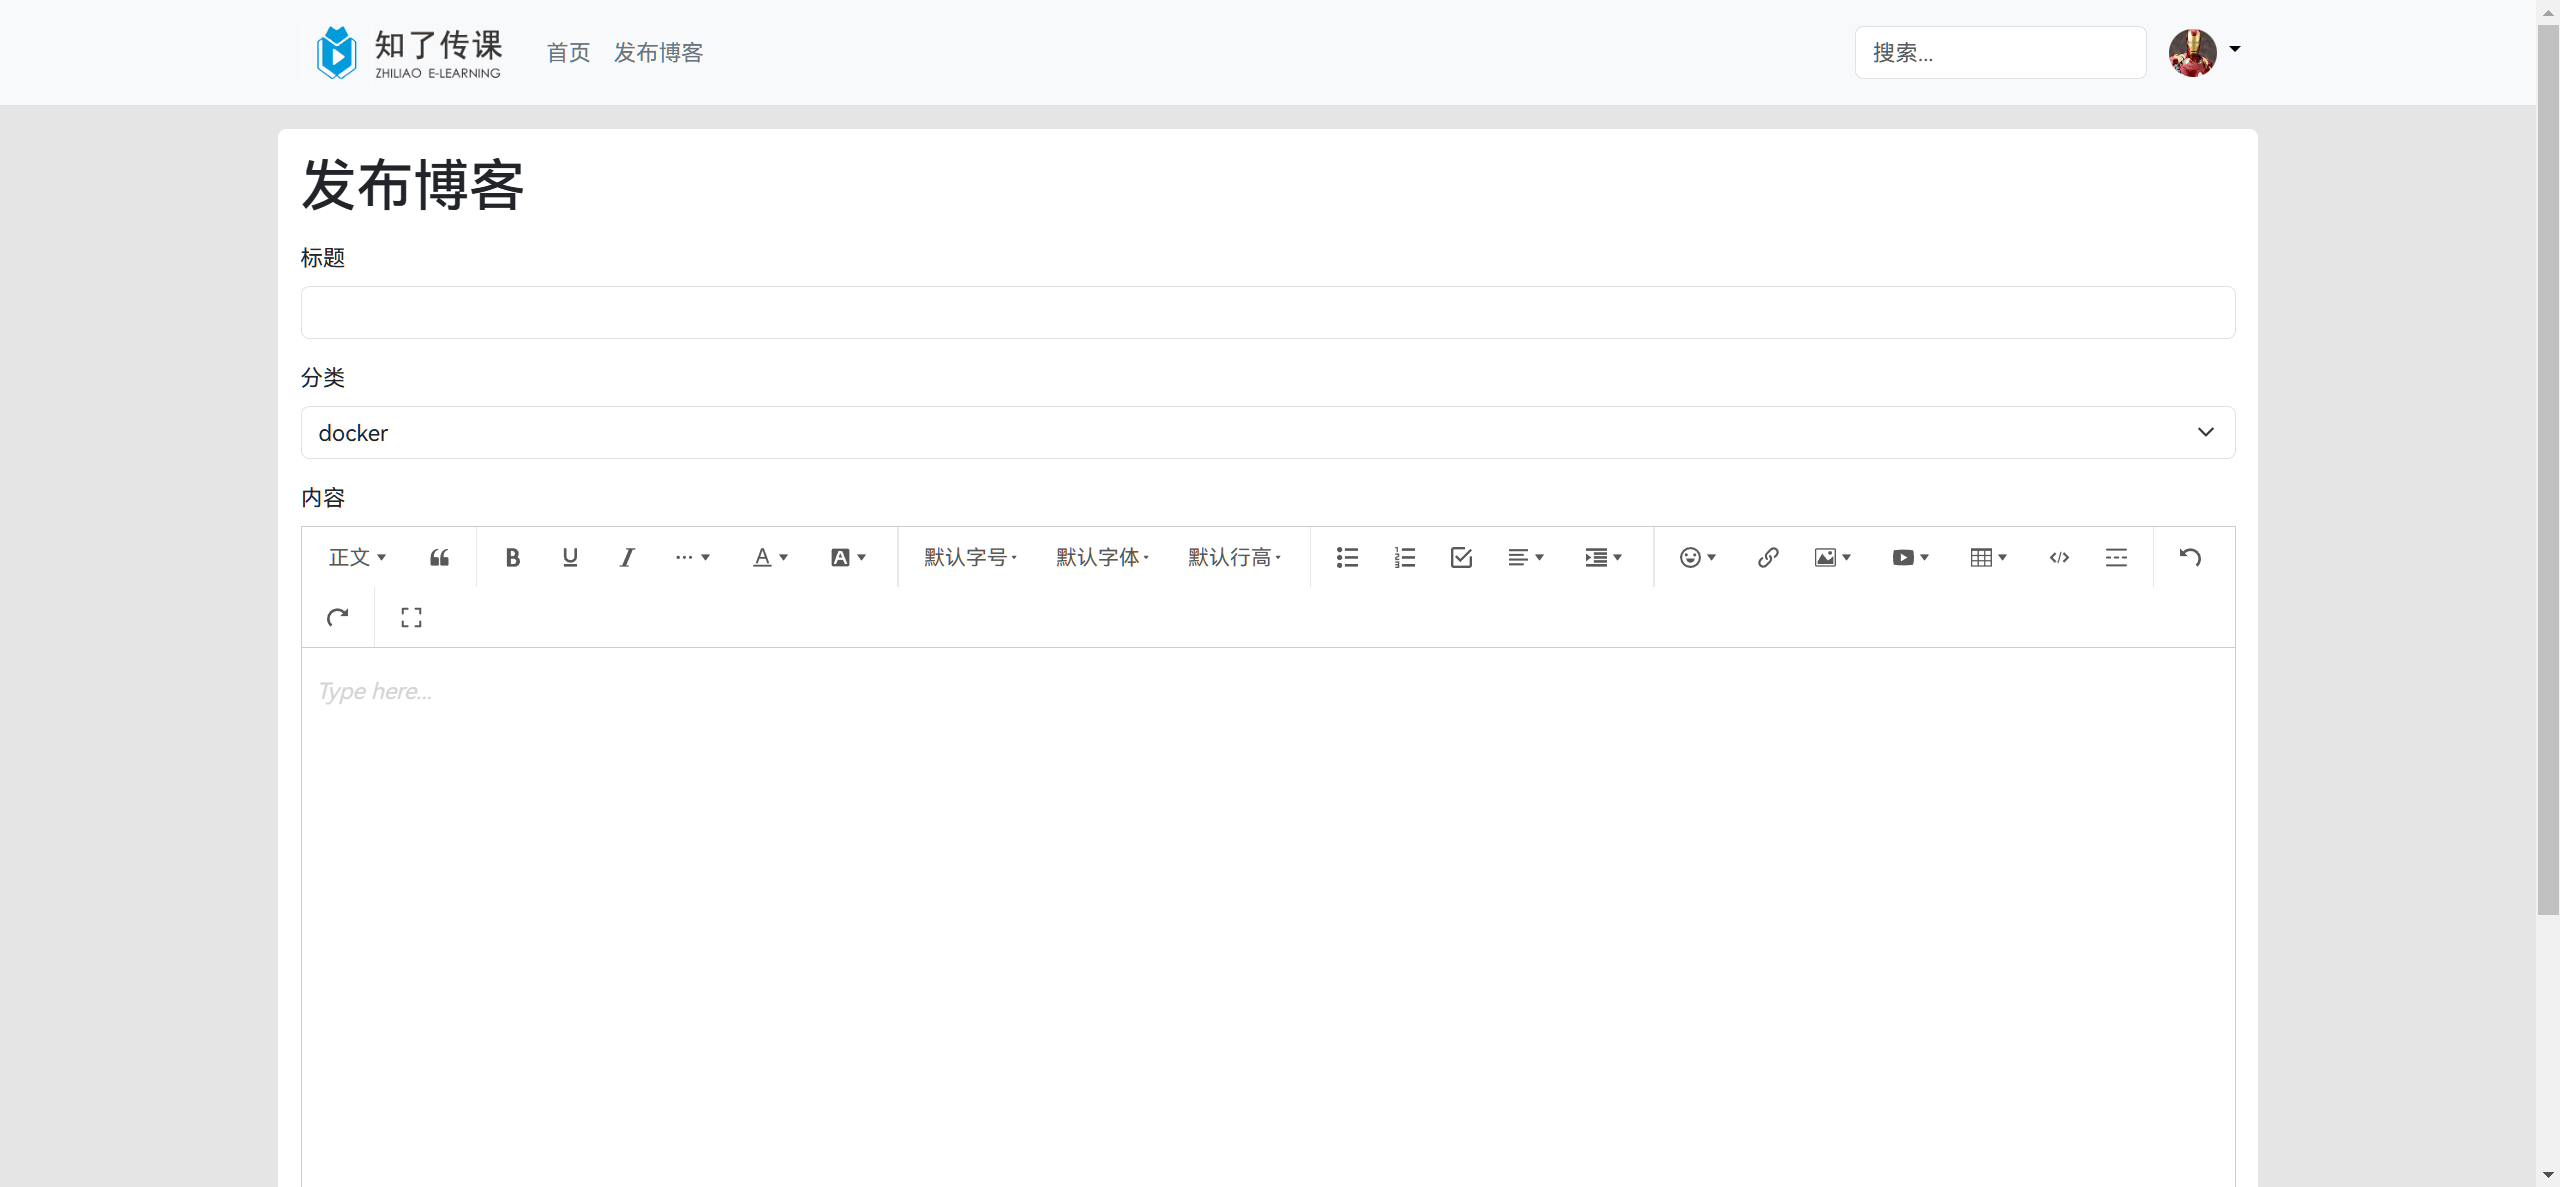Open the more text styles ellipsis menu
This screenshot has width=2560, height=1187.
(692, 557)
